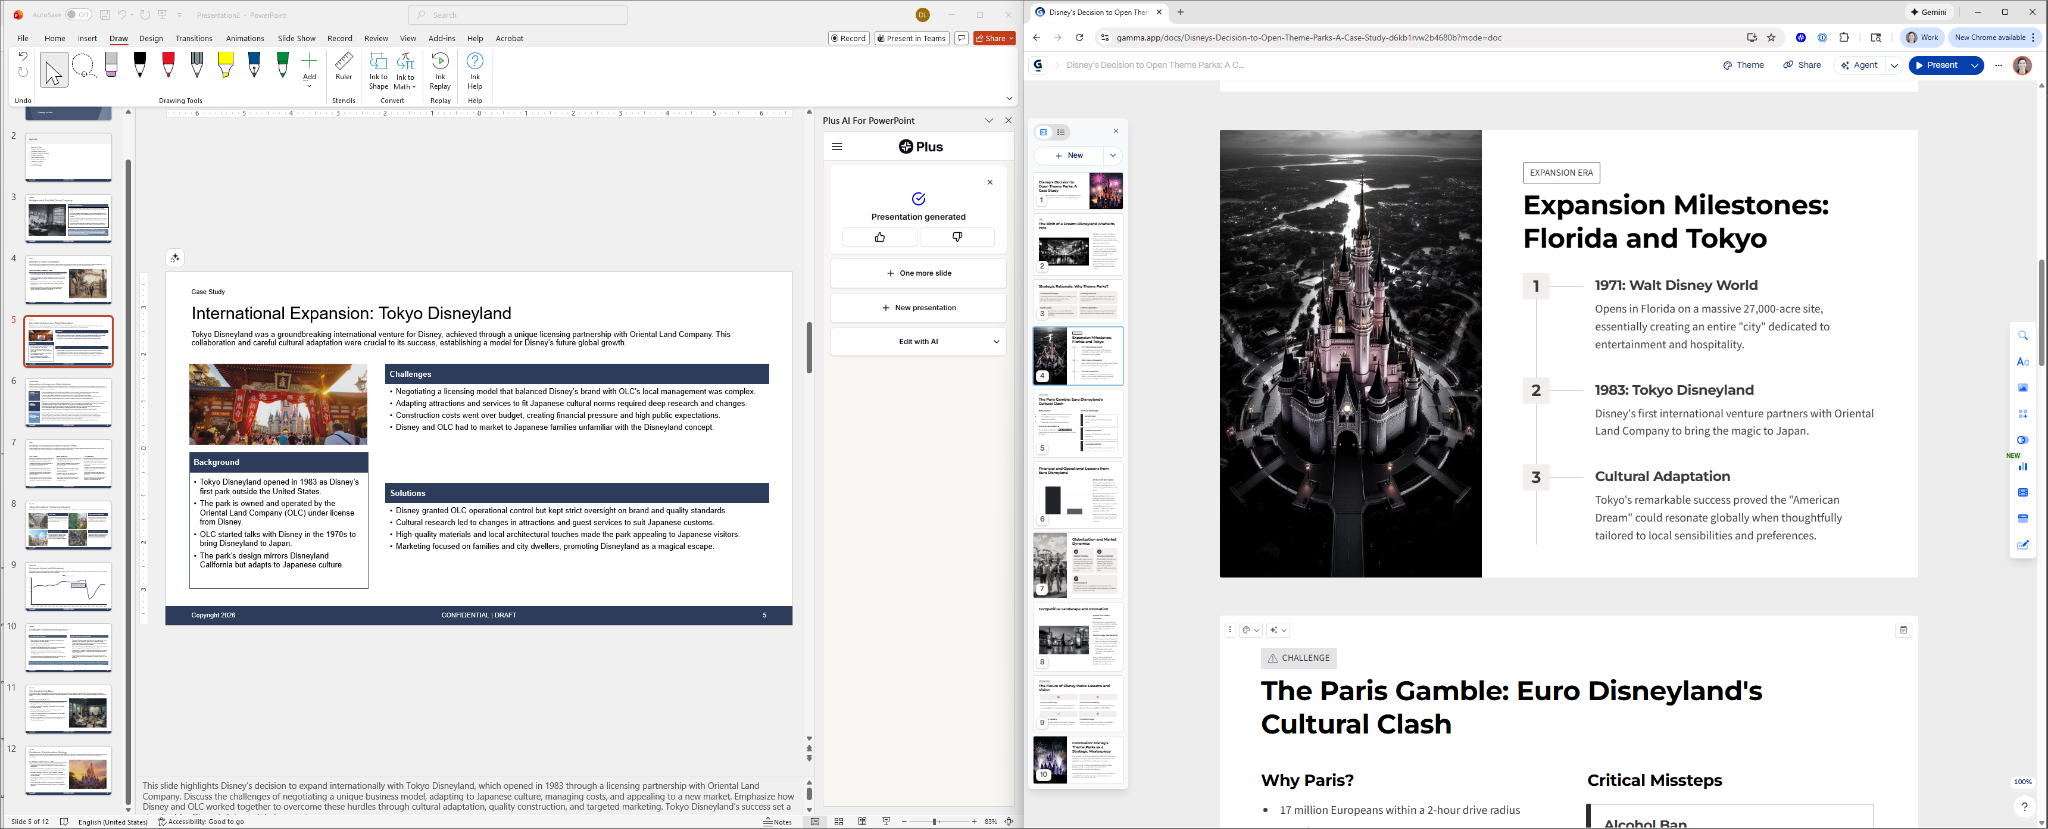This screenshot has width=2048, height=829.
Task: Open Ink Help
Action: pos(475,69)
